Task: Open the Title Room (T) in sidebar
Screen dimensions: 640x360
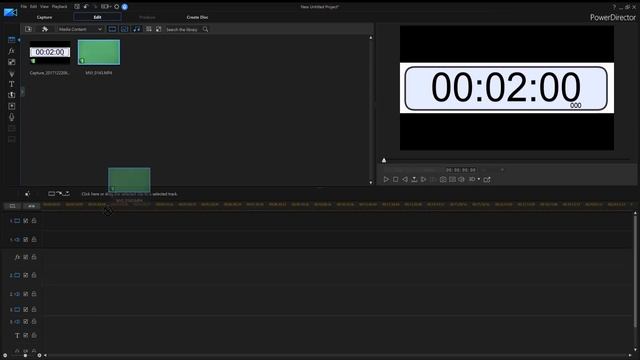Action: 11,84
